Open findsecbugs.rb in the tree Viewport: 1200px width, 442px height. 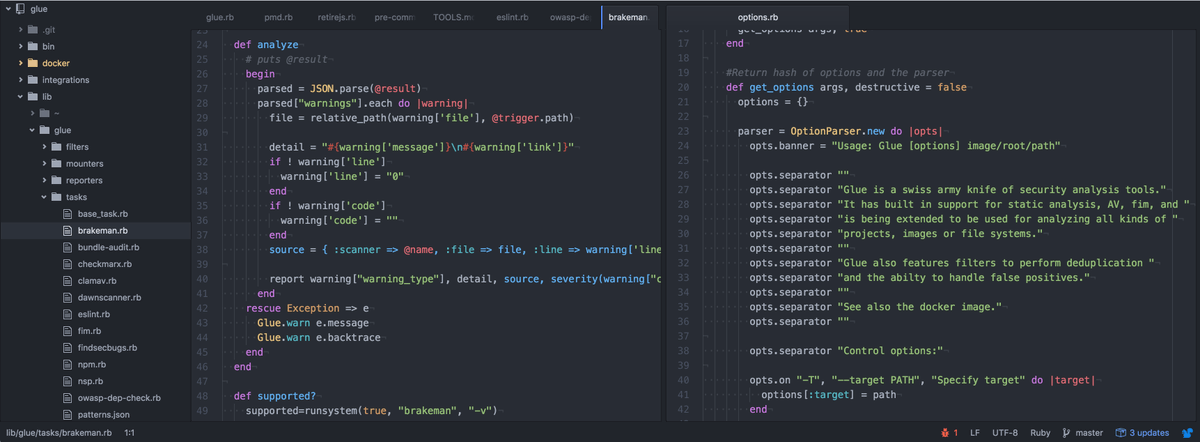pyautogui.click(x=107, y=347)
